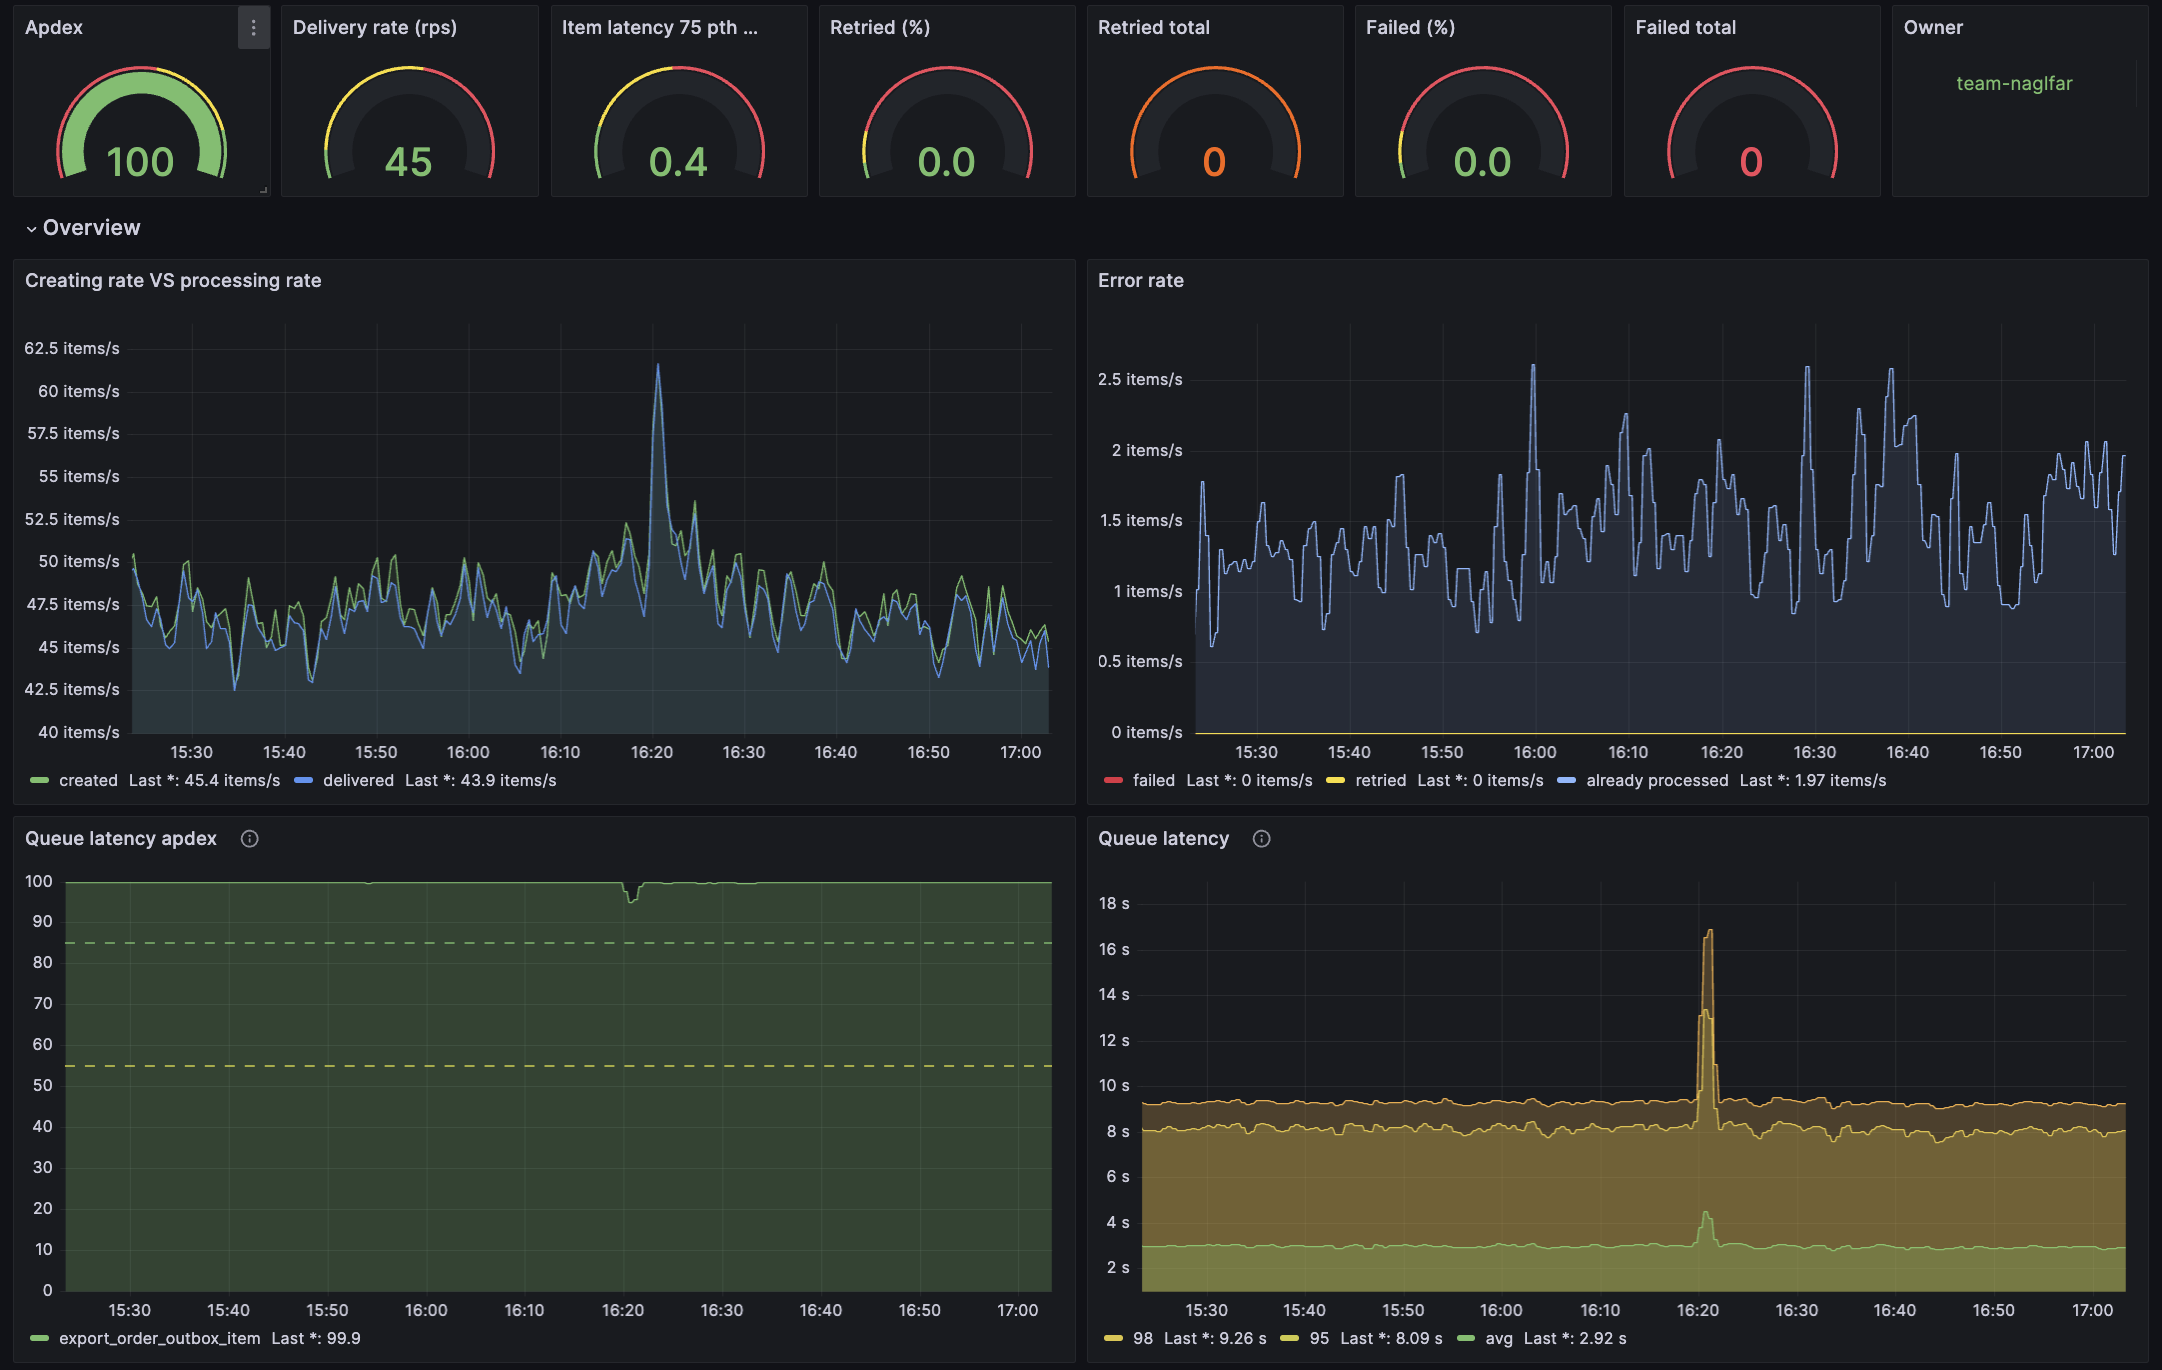Hide the export_order_outbox_item series
Image resolution: width=2162 pixels, height=1370 pixels.
160,1338
